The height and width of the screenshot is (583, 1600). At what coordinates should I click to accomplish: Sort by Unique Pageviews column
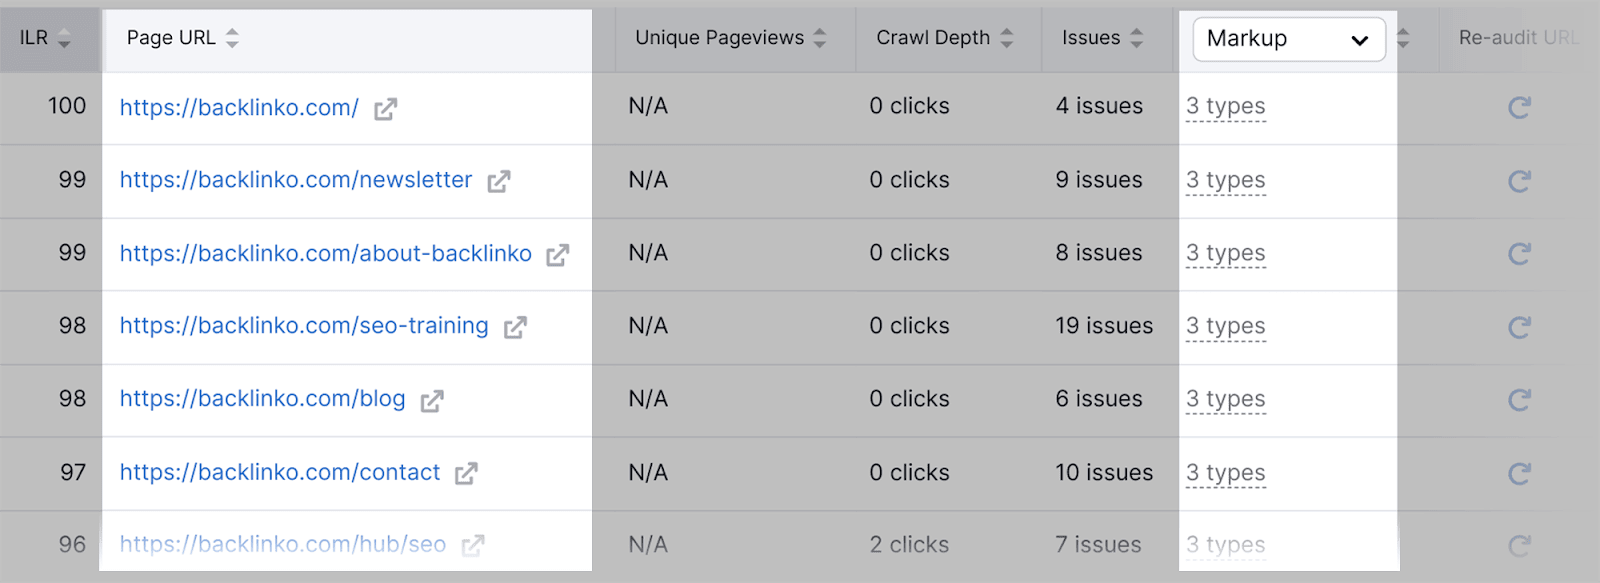(x=820, y=39)
